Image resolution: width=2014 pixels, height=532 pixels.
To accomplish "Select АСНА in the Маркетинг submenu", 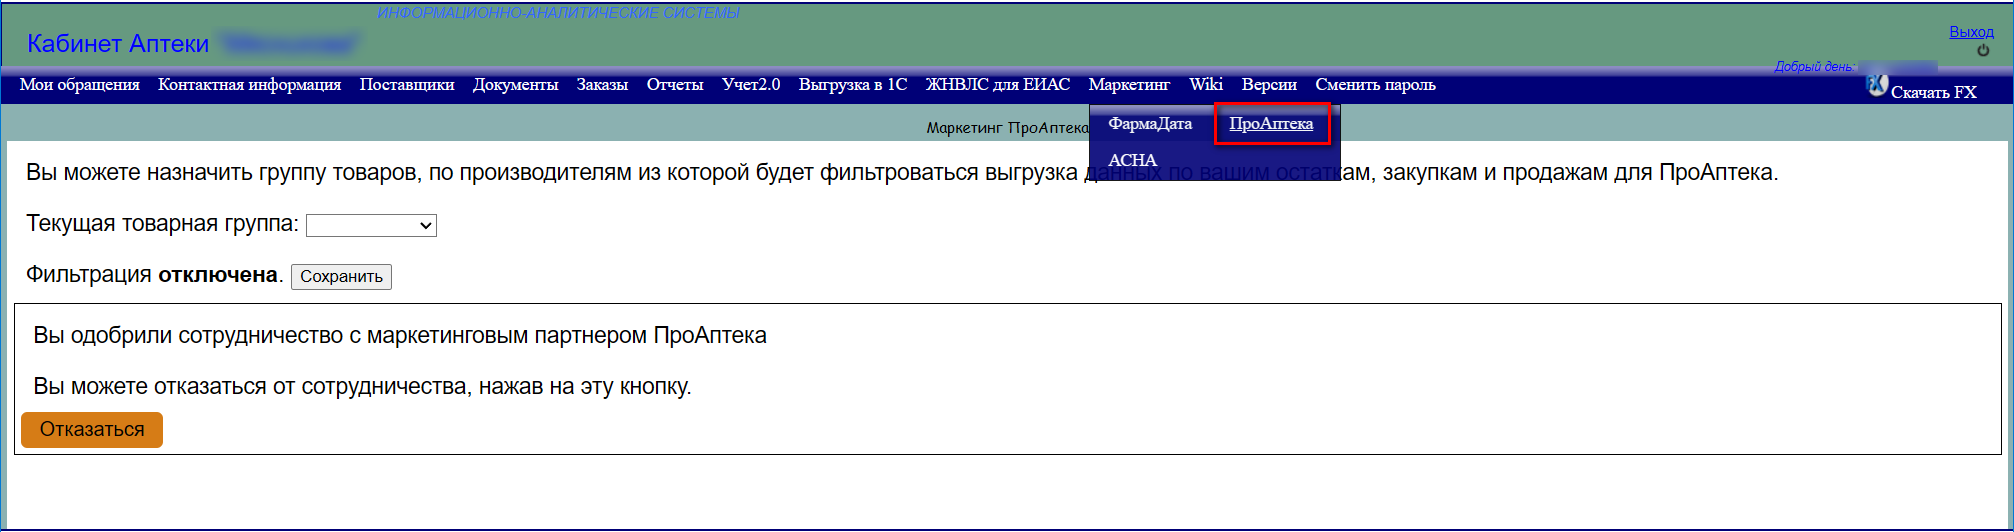I will pyautogui.click(x=1132, y=160).
